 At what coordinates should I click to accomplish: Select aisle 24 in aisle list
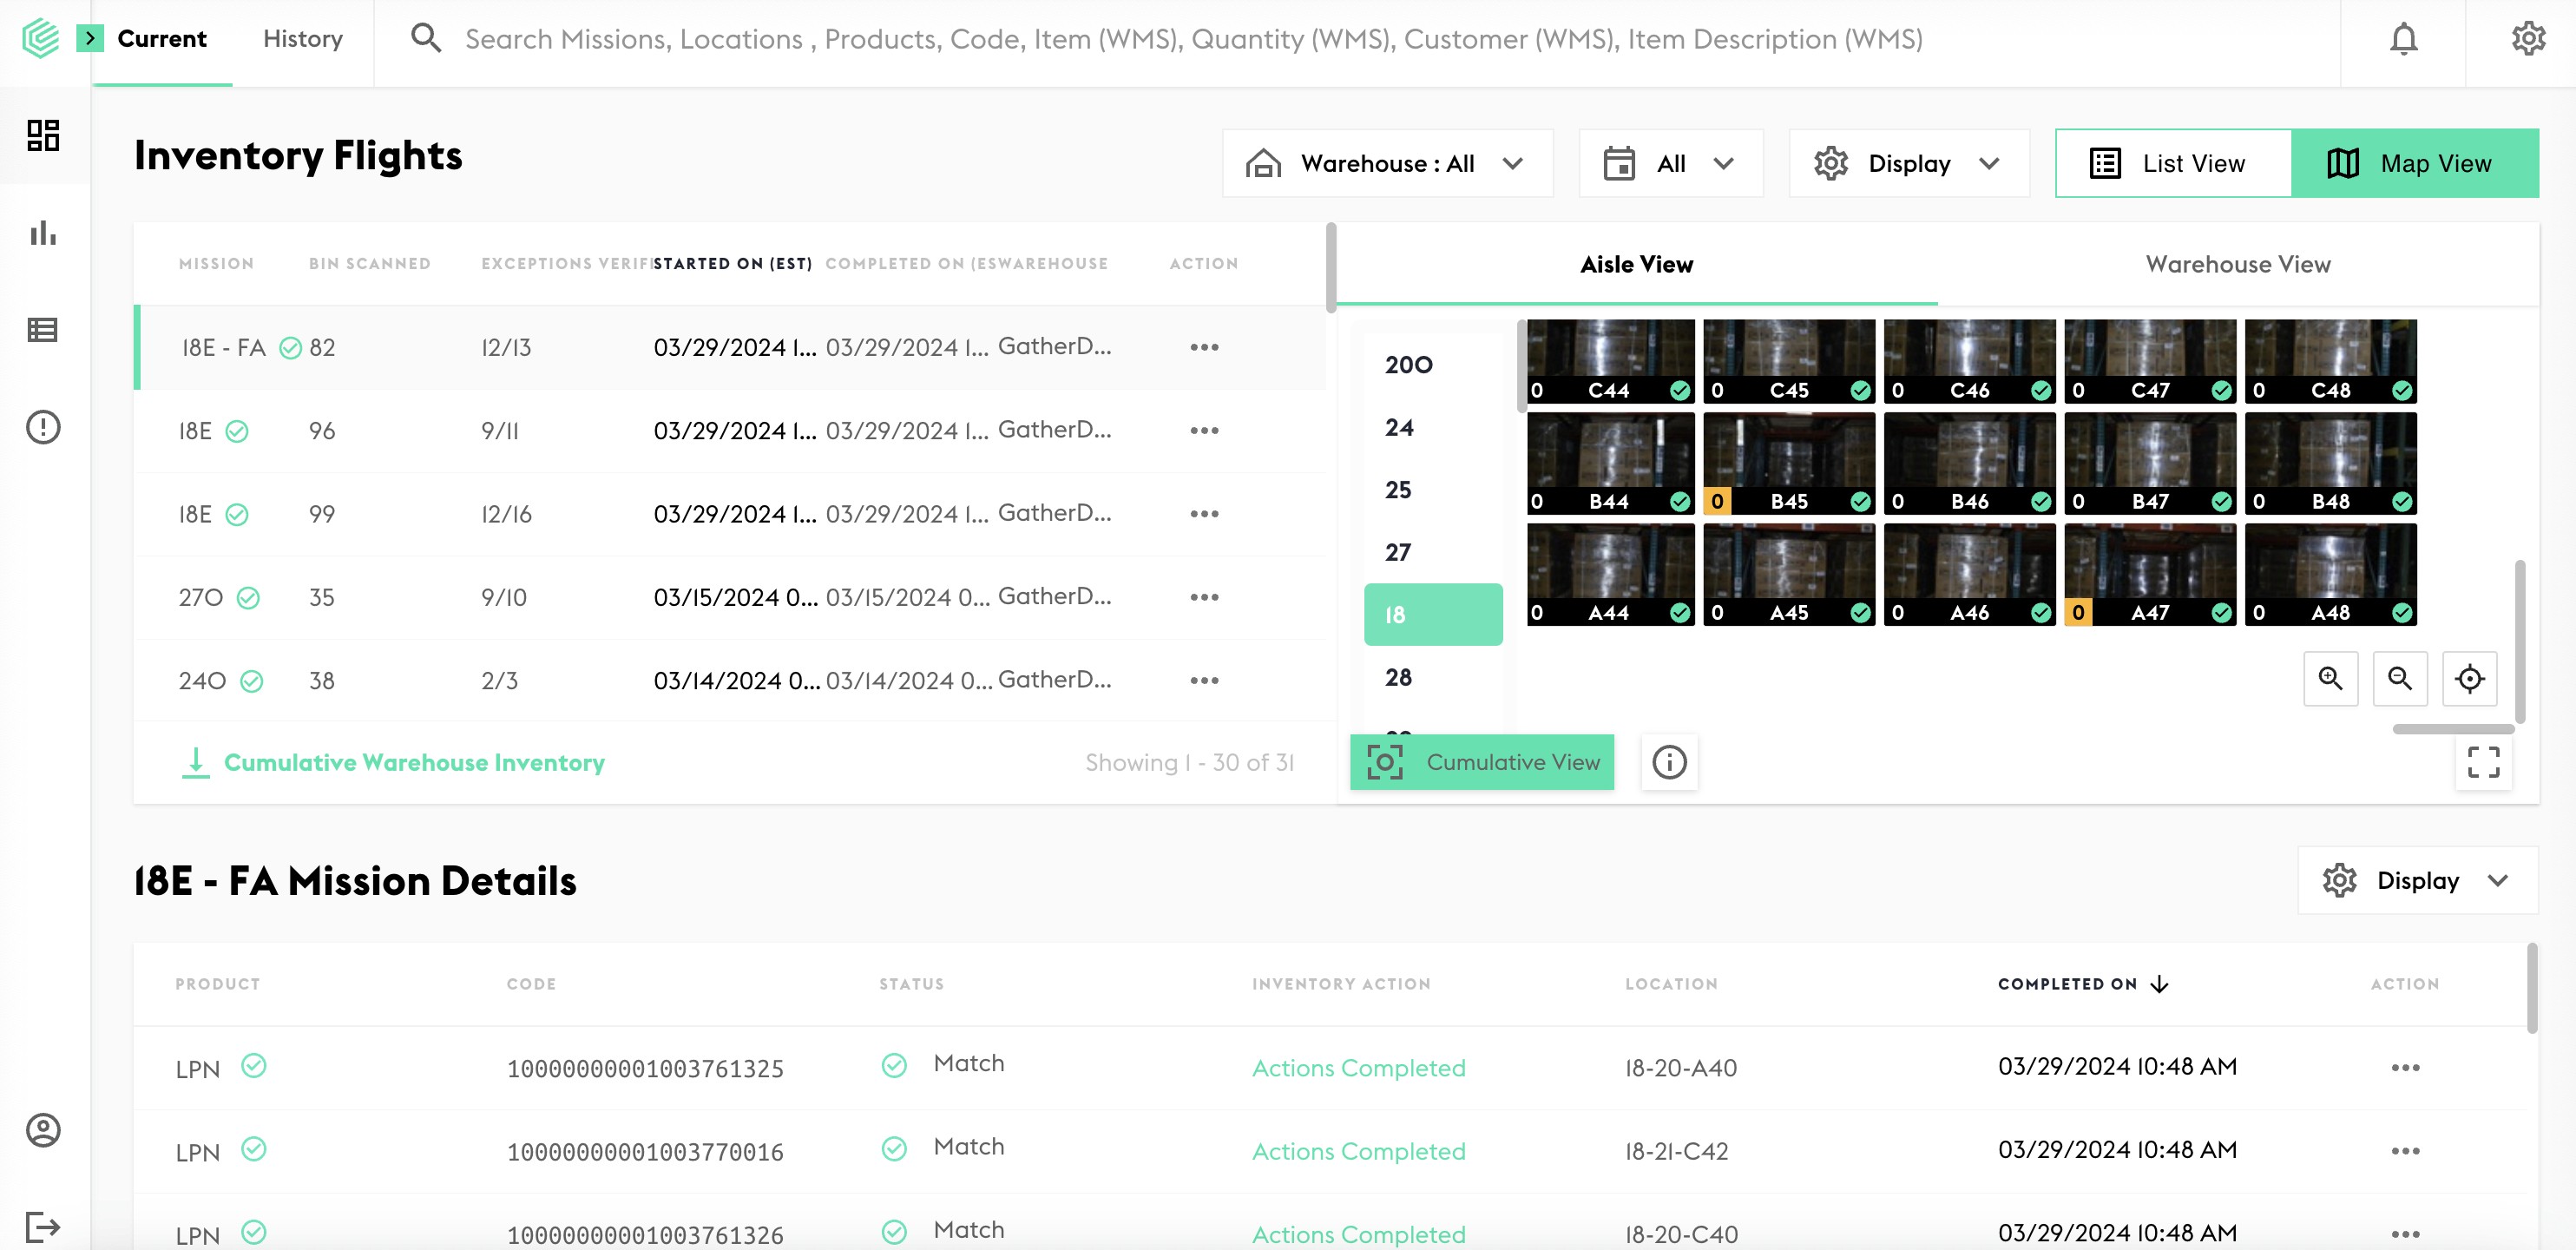pos(1432,428)
